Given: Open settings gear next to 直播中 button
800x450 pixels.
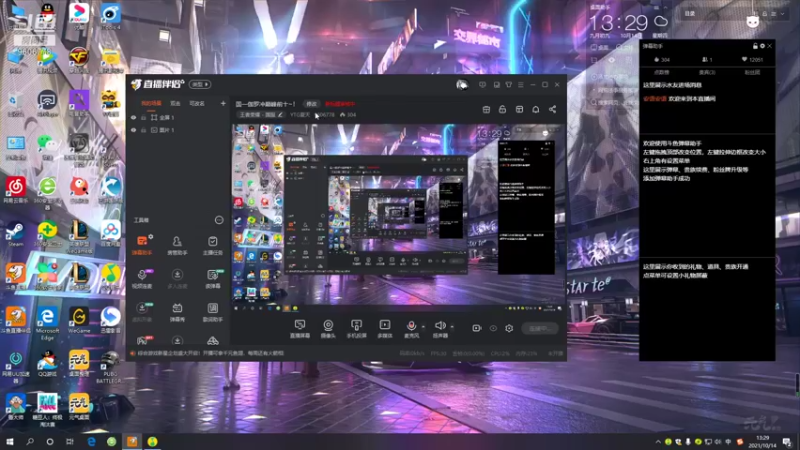Looking at the screenshot, I should point(509,328).
